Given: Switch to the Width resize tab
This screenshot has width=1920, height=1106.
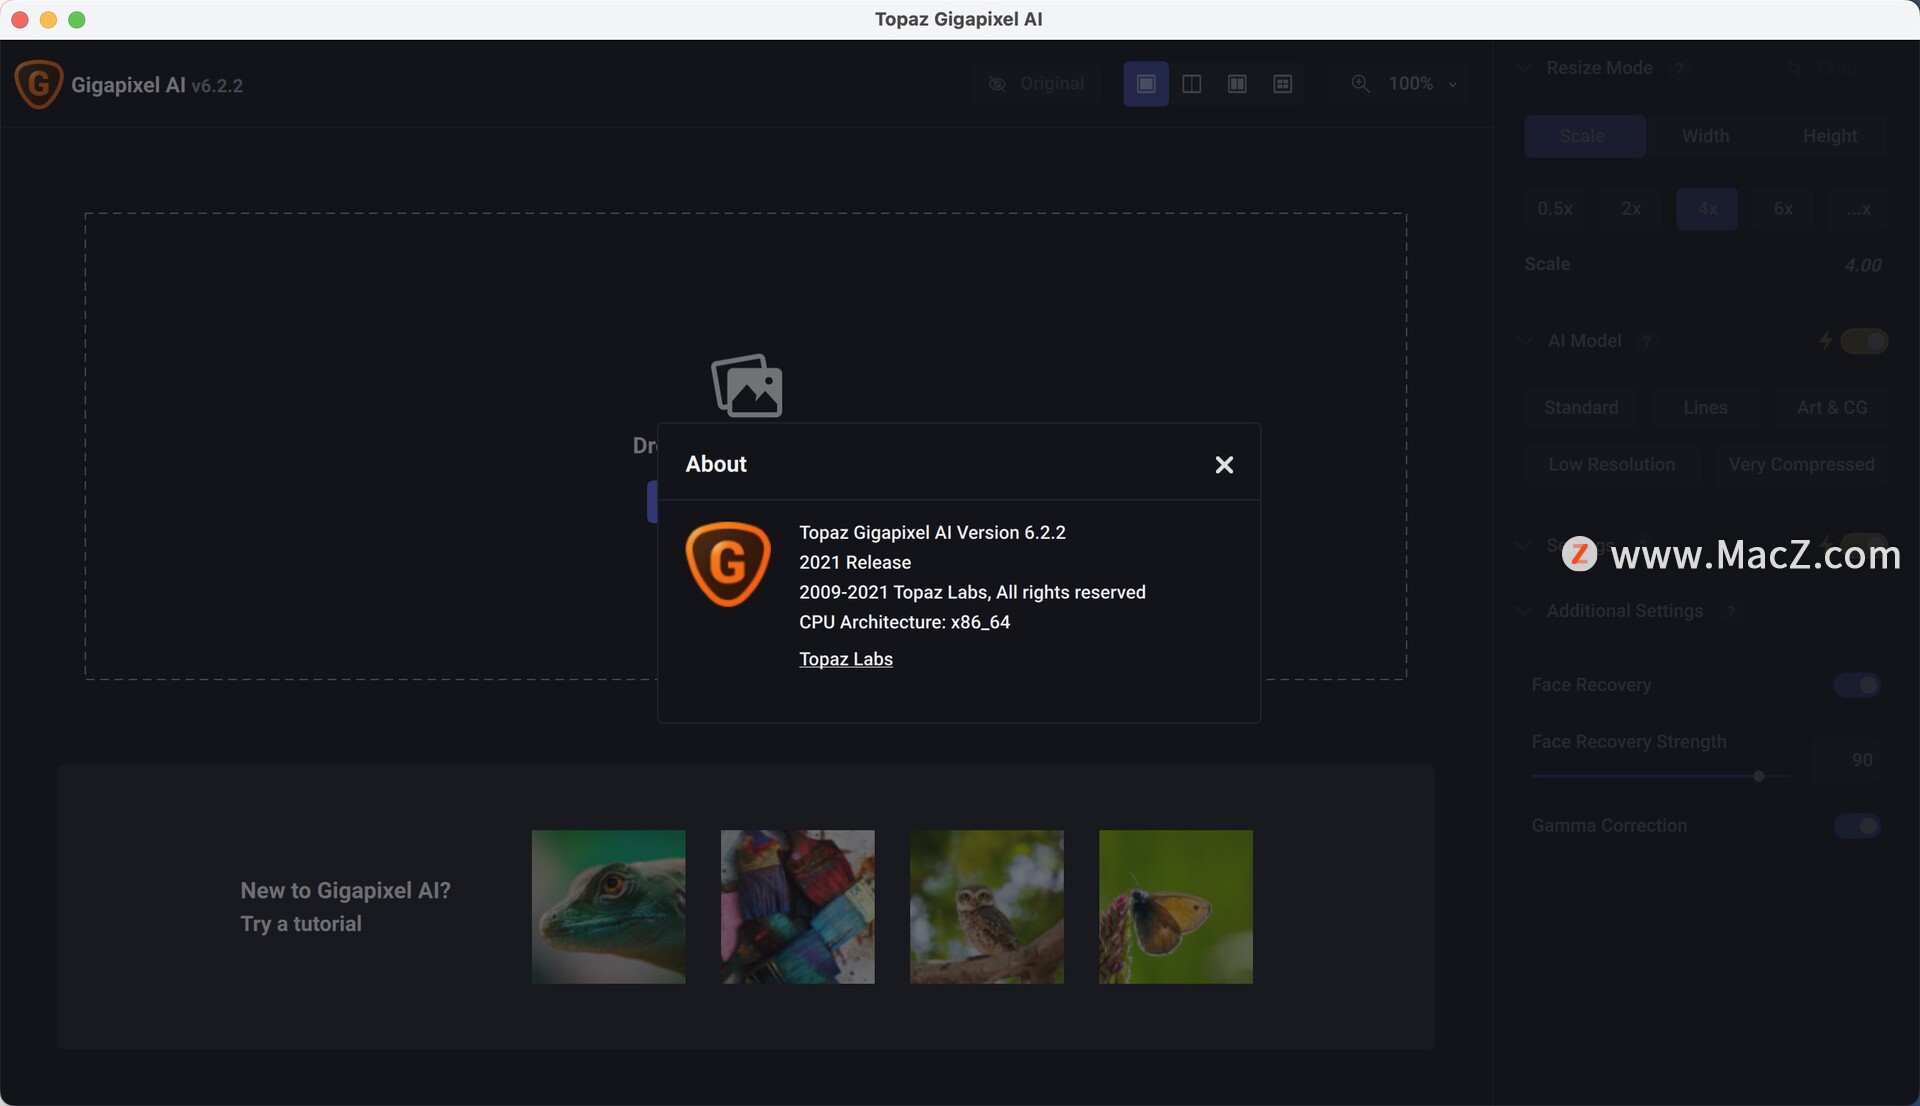Looking at the screenshot, I should tap(1705, 136).
